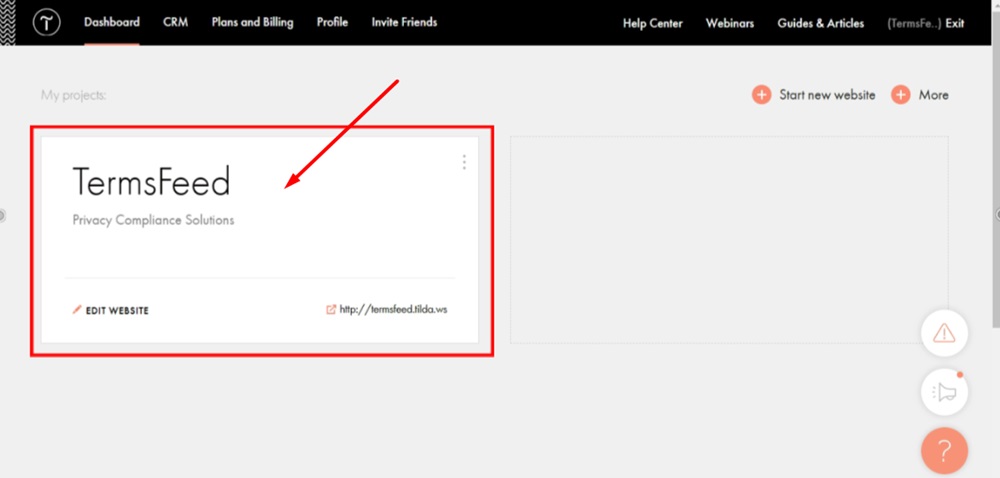This screenshot has height=478, width=1000.
Task: Click the Privacy Compliance Solutions subtitle
Action: (153, 221)
